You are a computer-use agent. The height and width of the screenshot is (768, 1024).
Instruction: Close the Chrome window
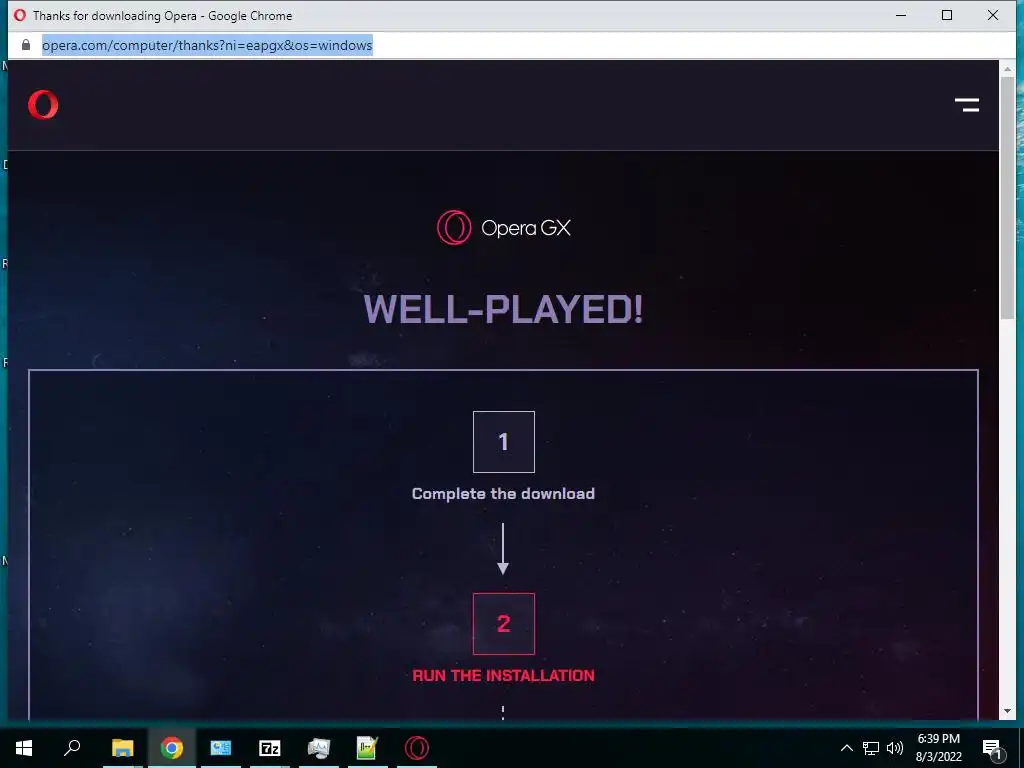tap(993, 15)
